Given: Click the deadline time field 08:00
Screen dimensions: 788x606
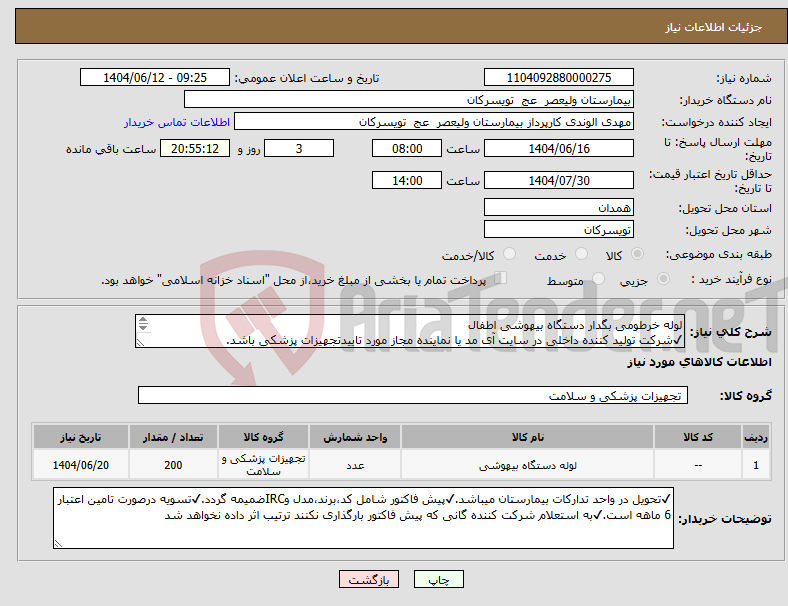Looking at the screenshot, I should point(407,148).
